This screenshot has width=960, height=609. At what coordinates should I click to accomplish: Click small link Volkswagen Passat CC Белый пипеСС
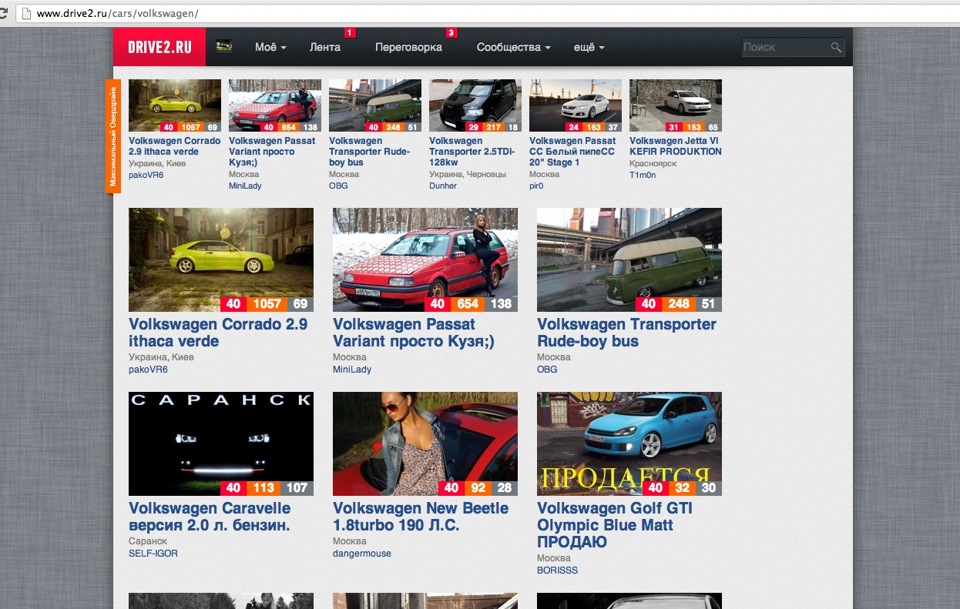pyautogui.click(x=572, y=151)
